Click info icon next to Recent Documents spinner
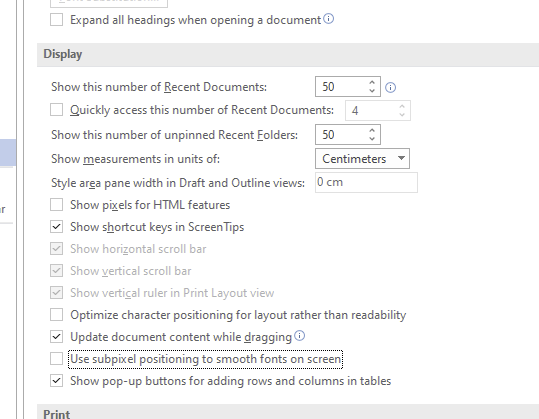The width and height of the screenshot is (539, 419). [x=390, y=88]
